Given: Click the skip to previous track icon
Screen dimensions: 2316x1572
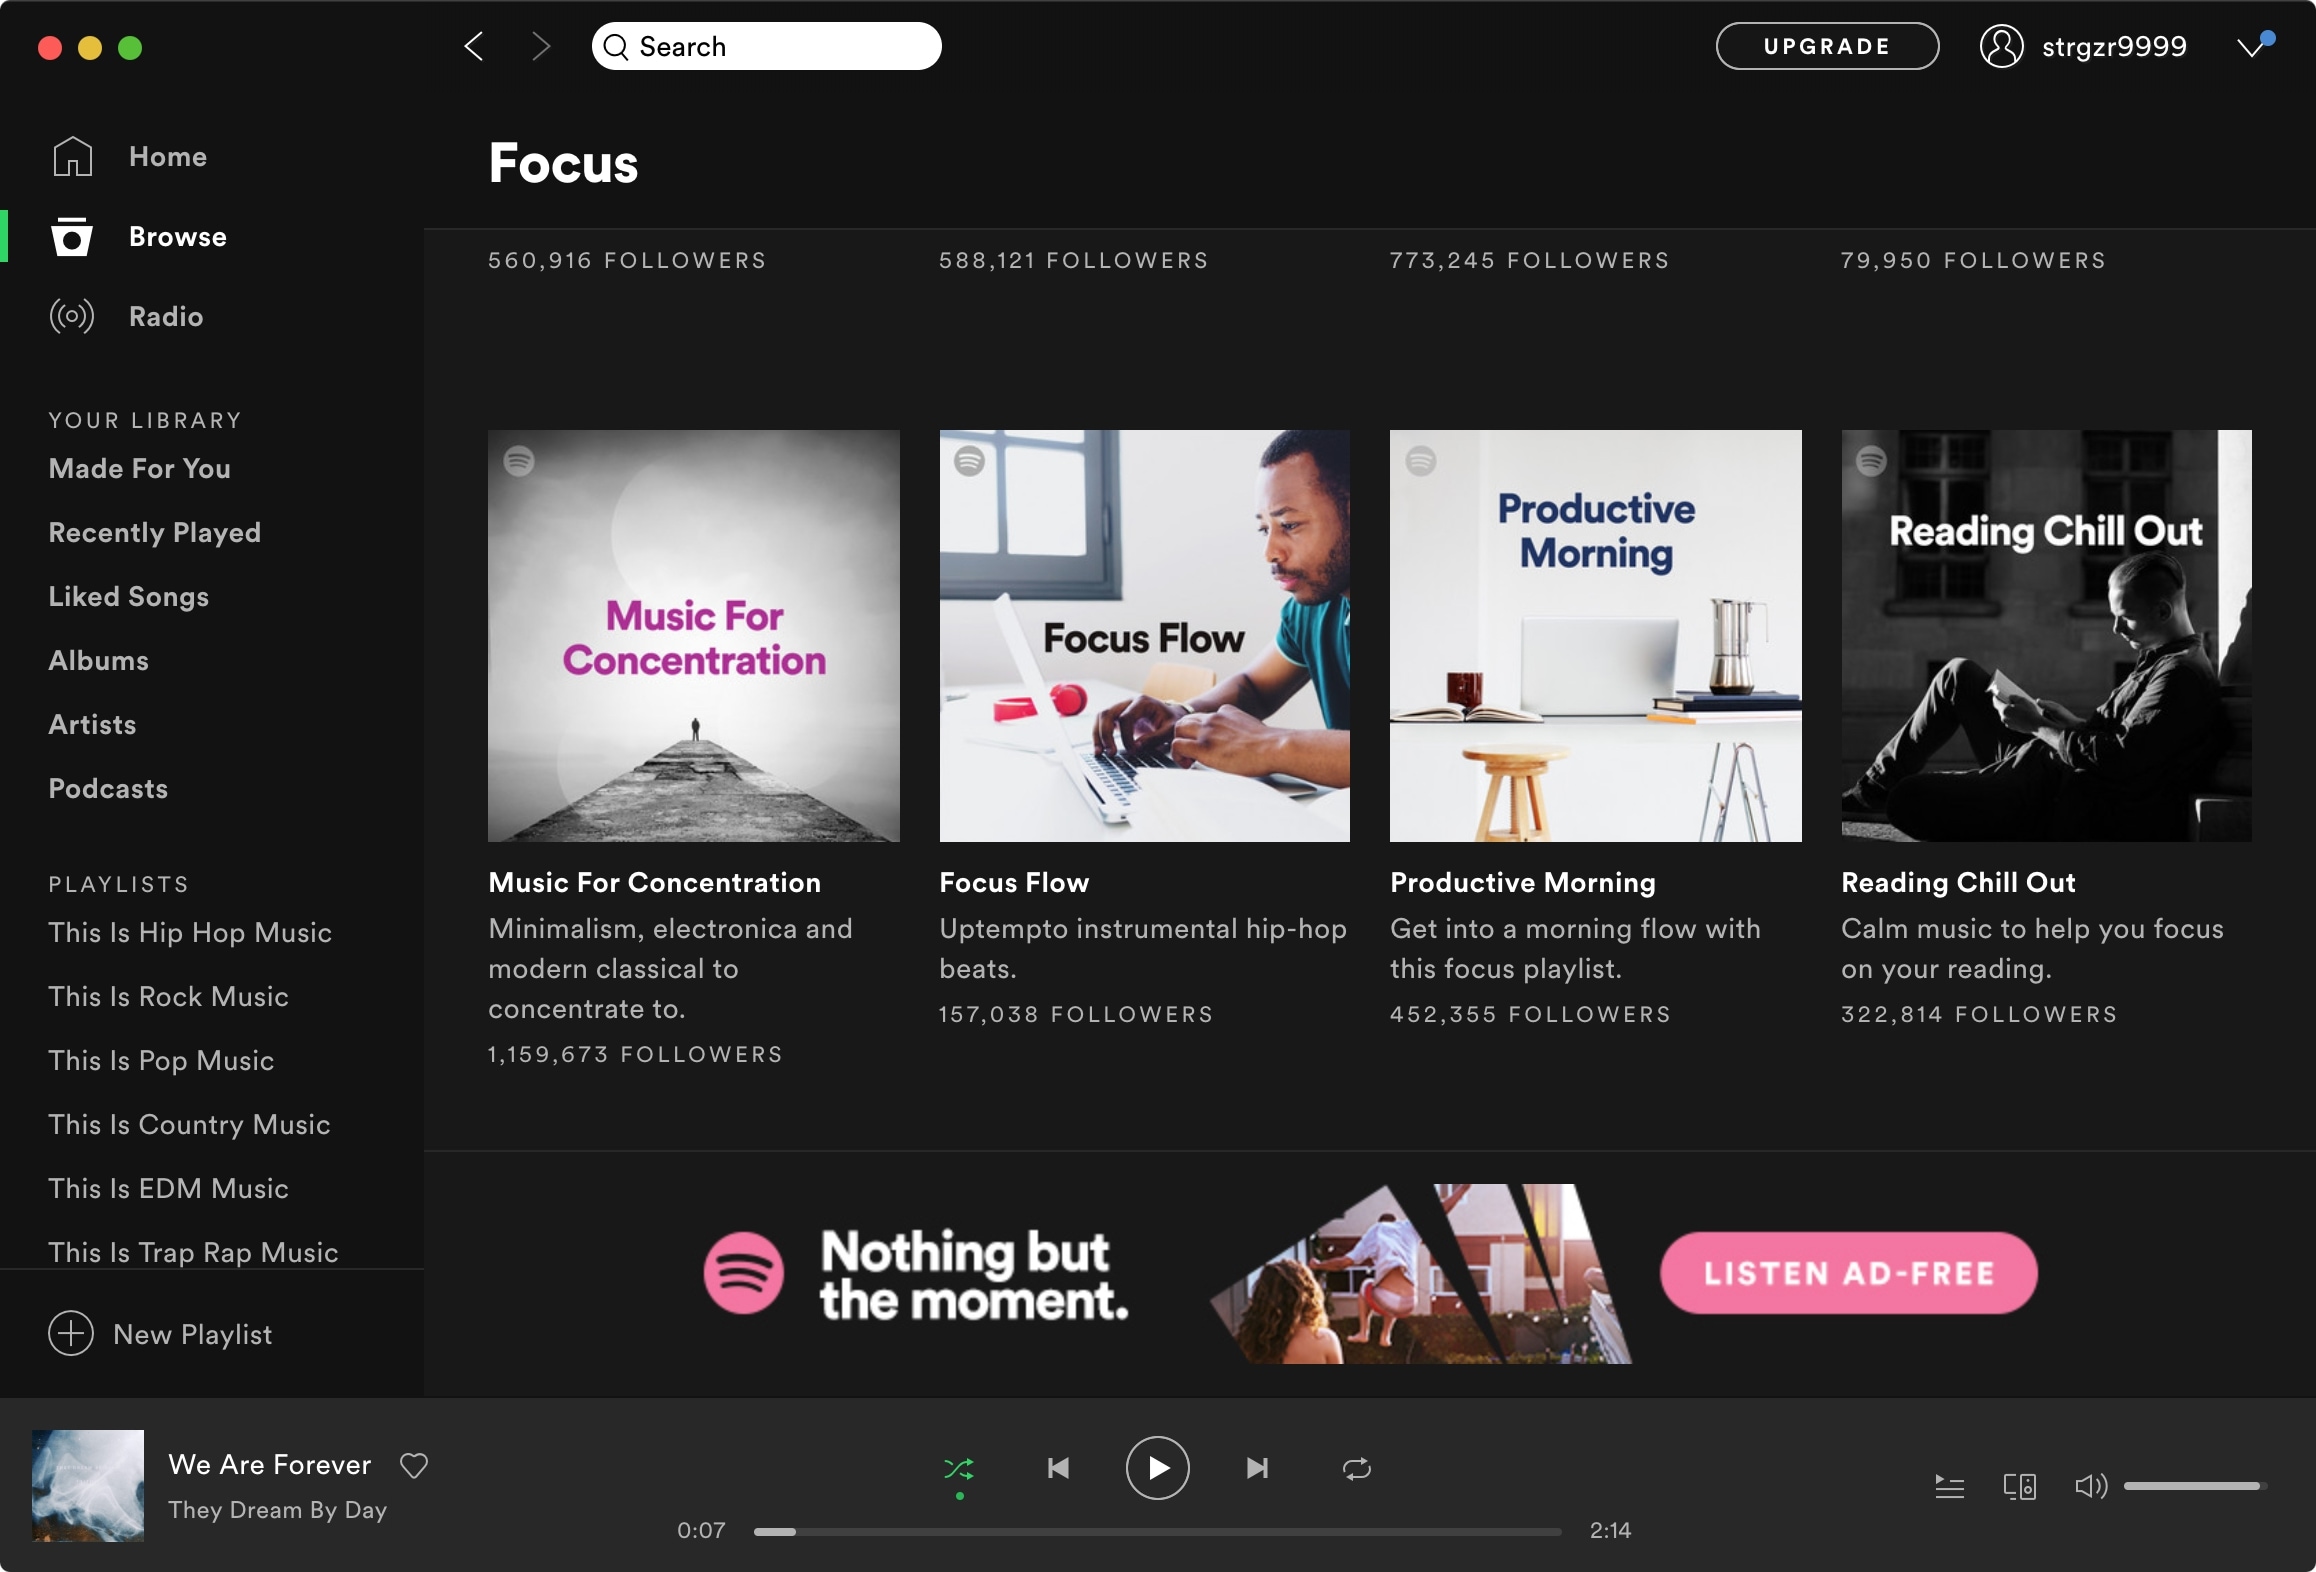Looking at the screenshot, I should click(x=1056, y=1467).
